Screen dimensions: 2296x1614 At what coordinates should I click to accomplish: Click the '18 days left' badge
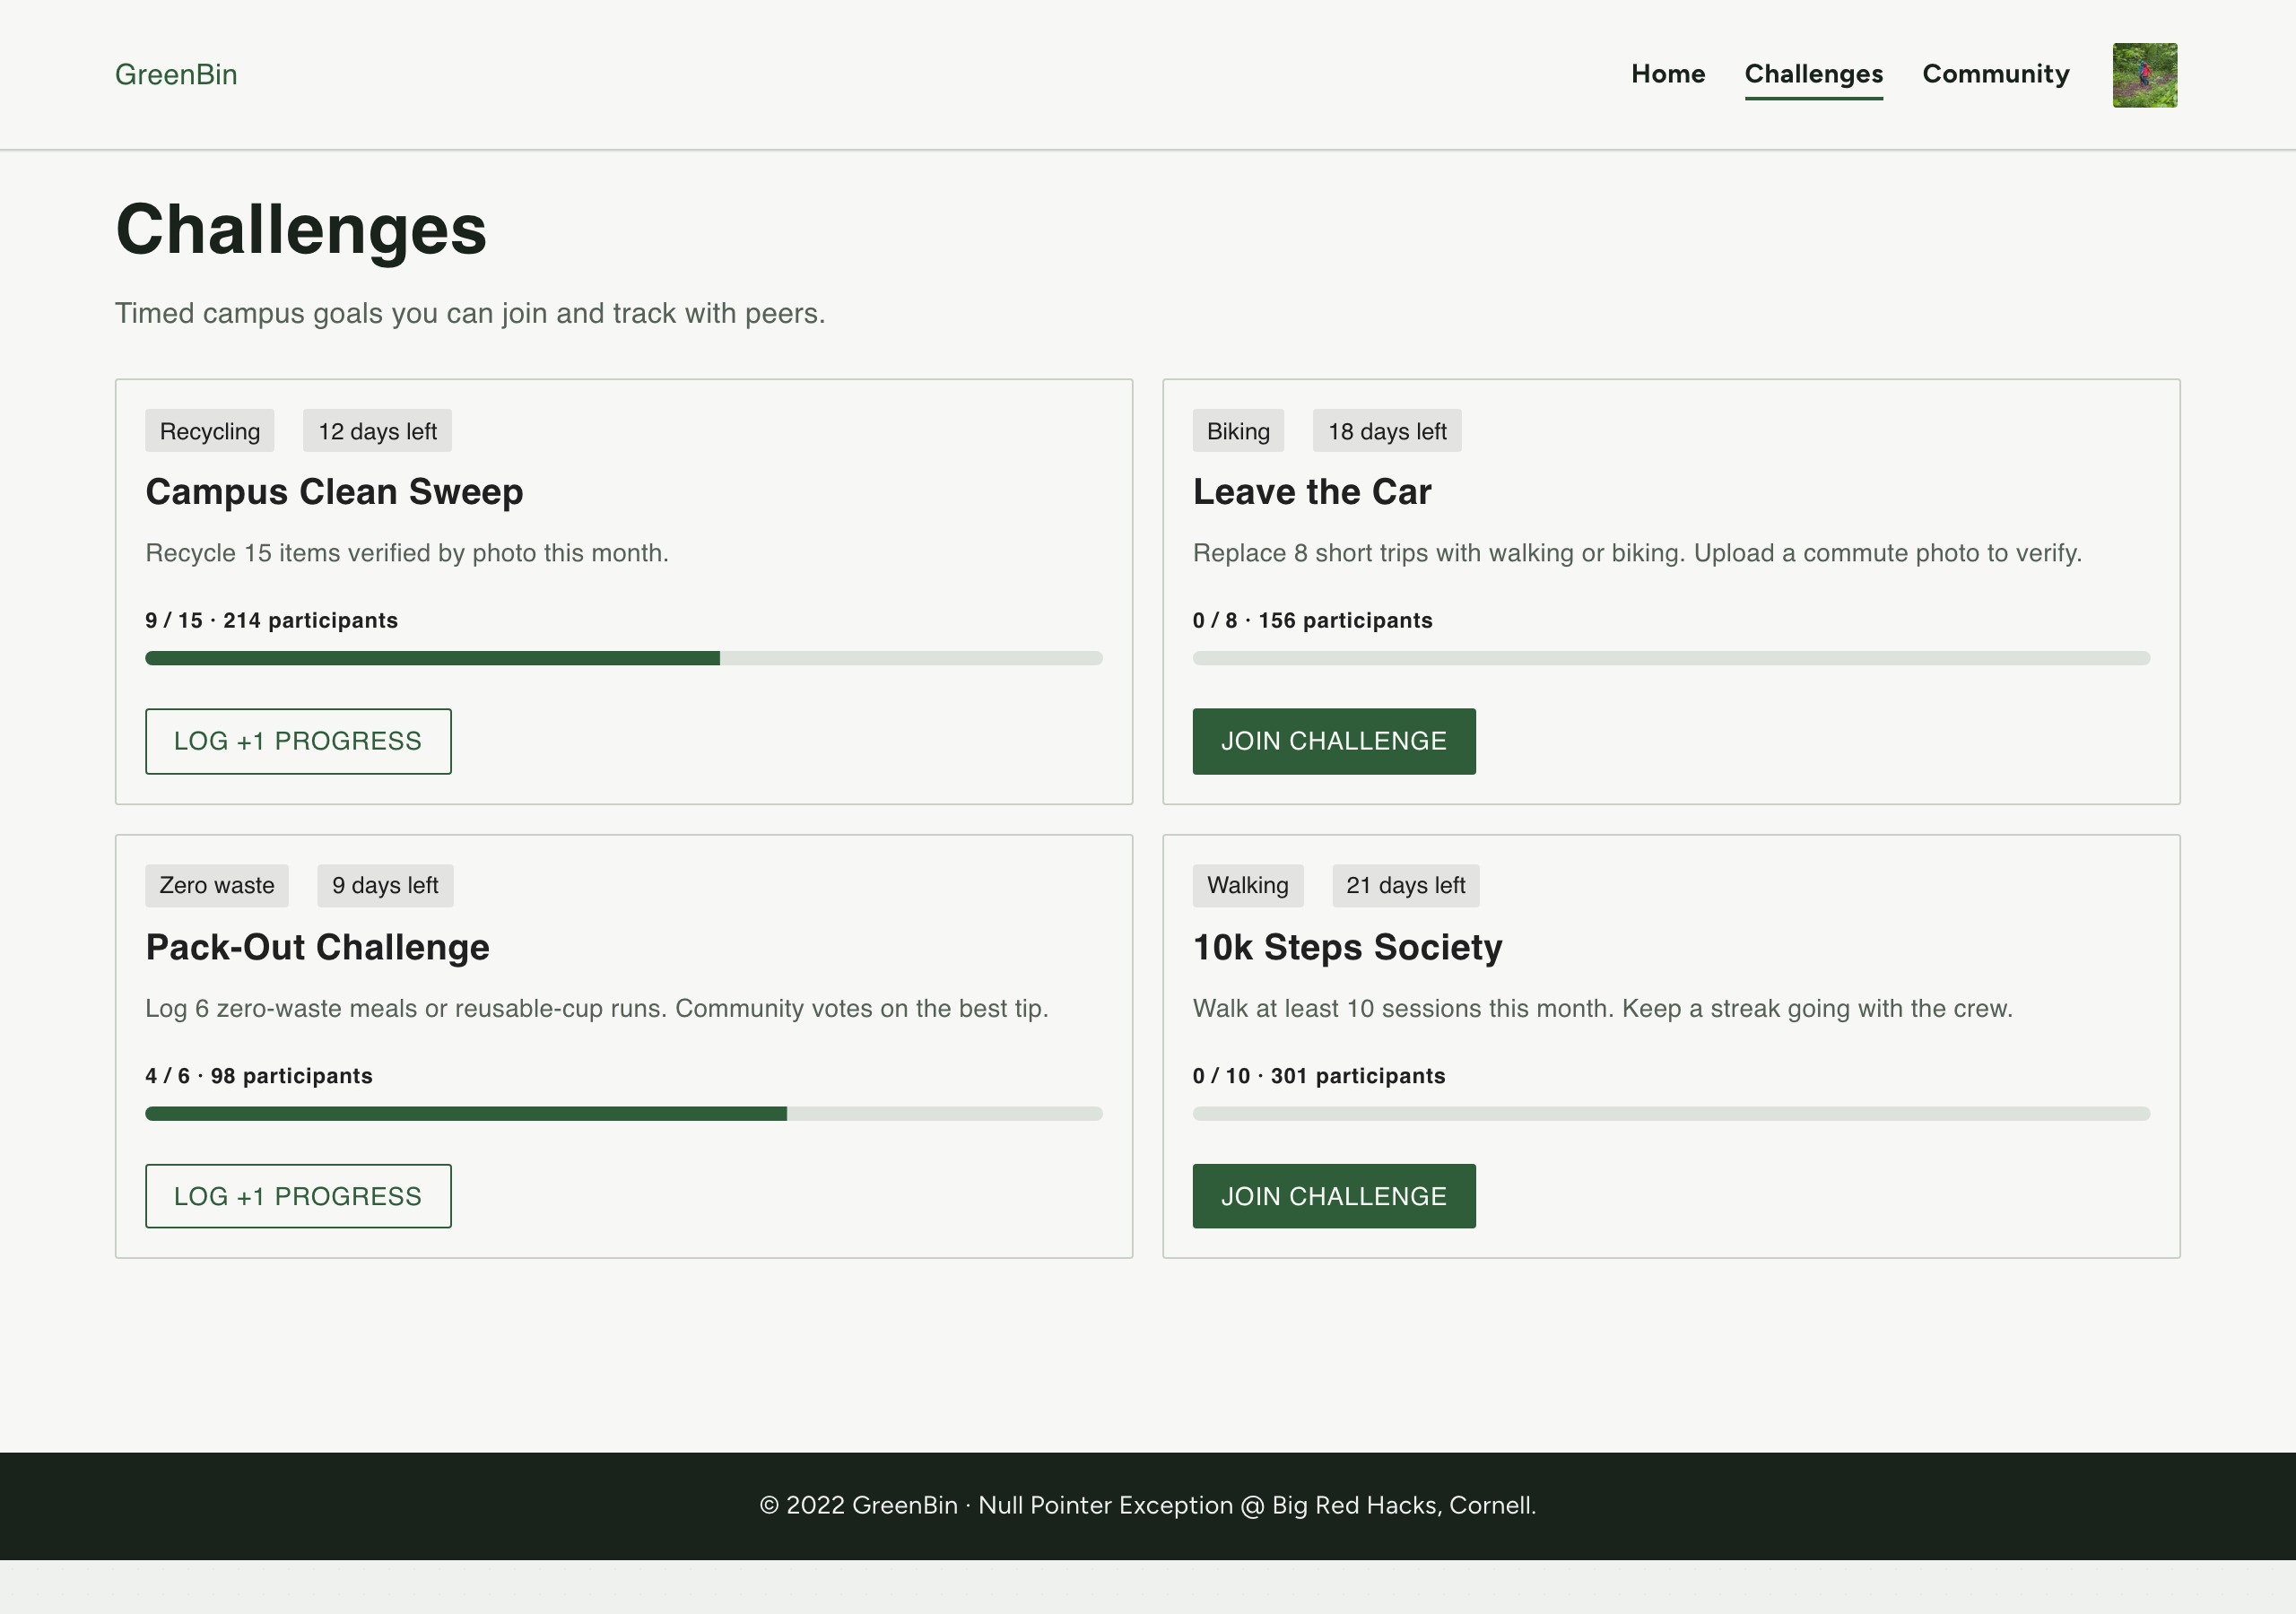coord(1386,431)
